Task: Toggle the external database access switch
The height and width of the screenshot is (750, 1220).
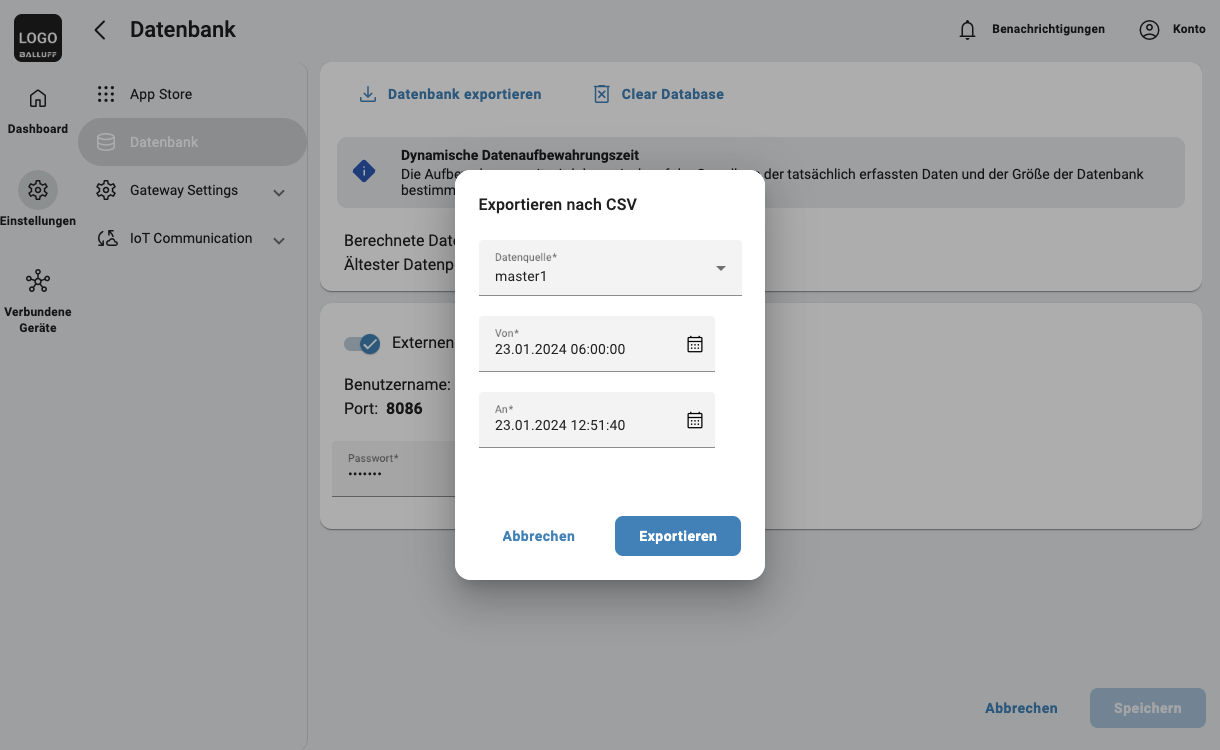Action: pos(361,343)
